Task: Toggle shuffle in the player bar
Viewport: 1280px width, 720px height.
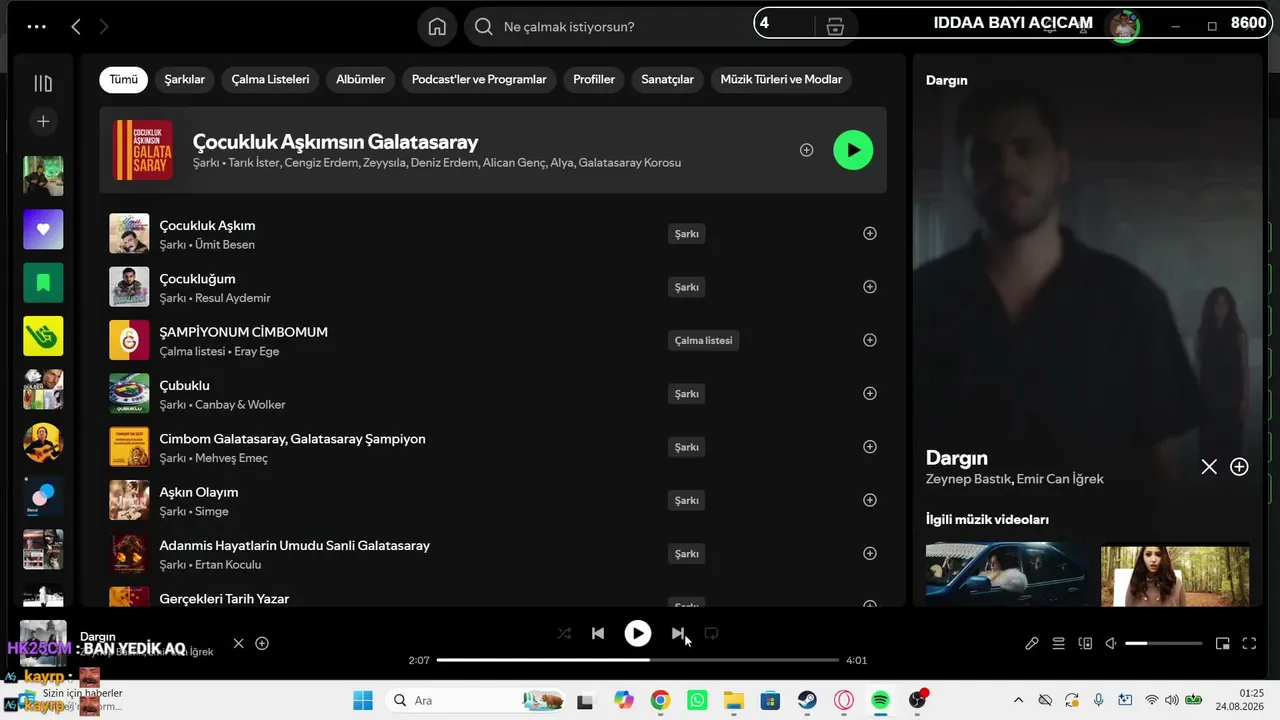Action: 564,633
